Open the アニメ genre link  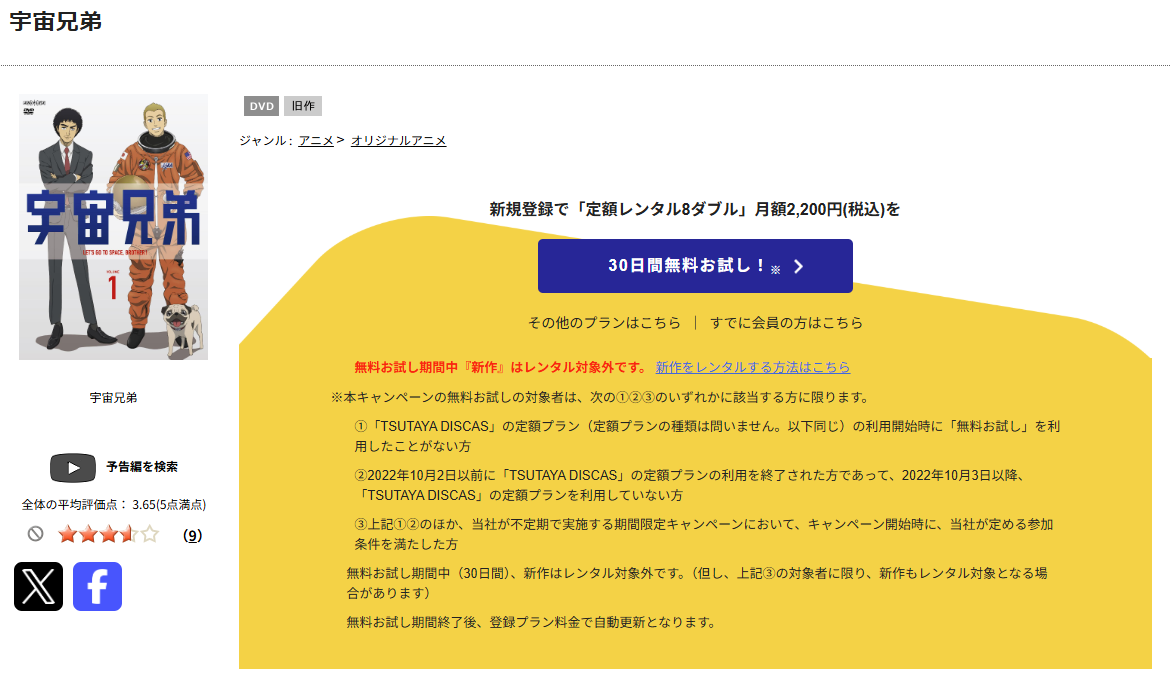tap(316, 140)
